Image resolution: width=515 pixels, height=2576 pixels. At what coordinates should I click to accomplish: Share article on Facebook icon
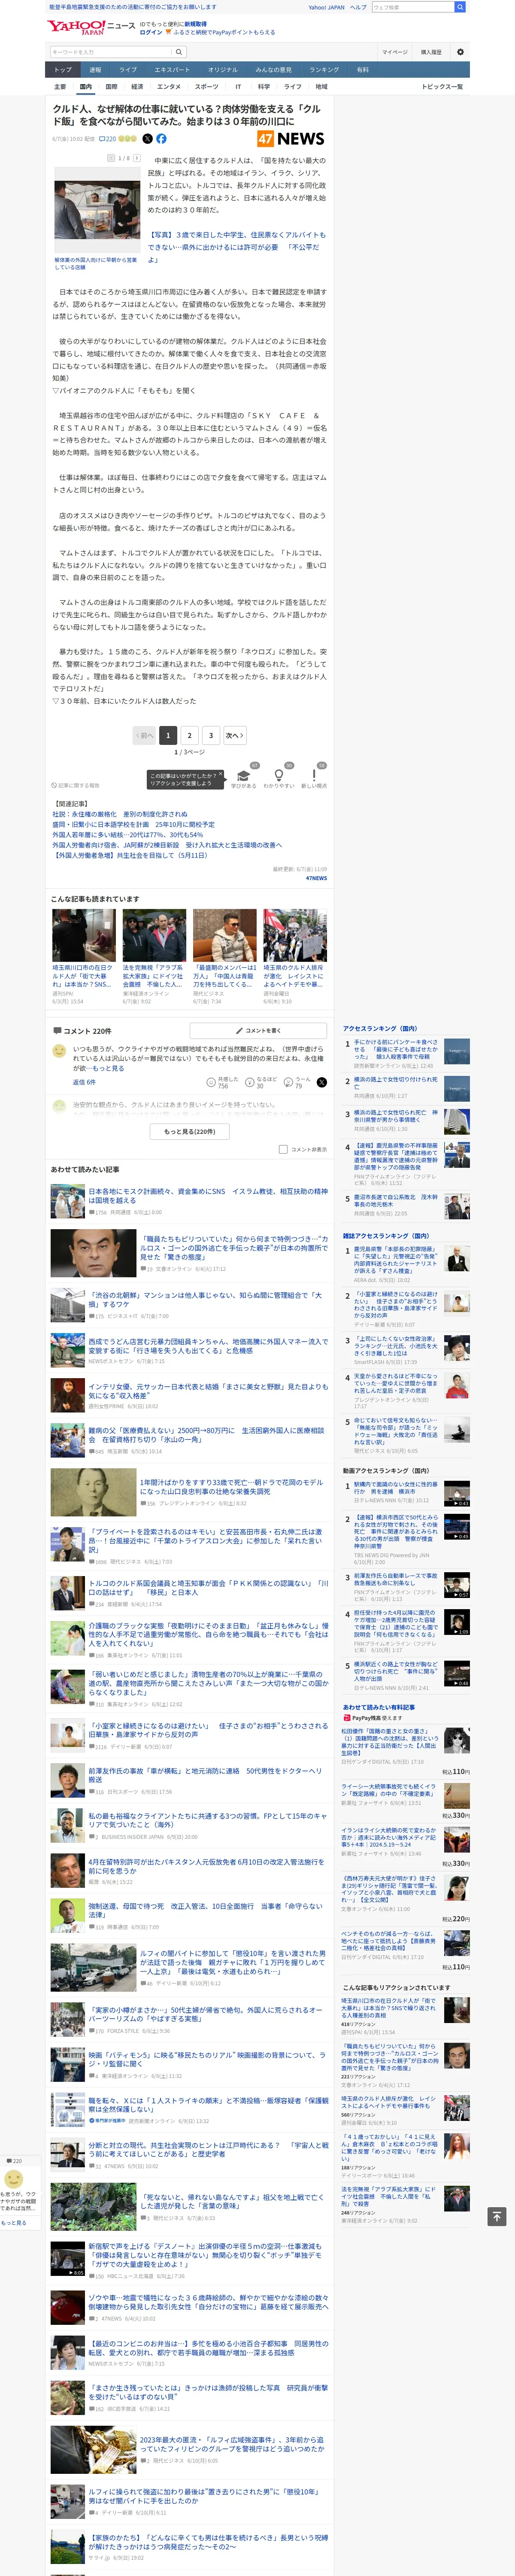(x=161, y=139)
